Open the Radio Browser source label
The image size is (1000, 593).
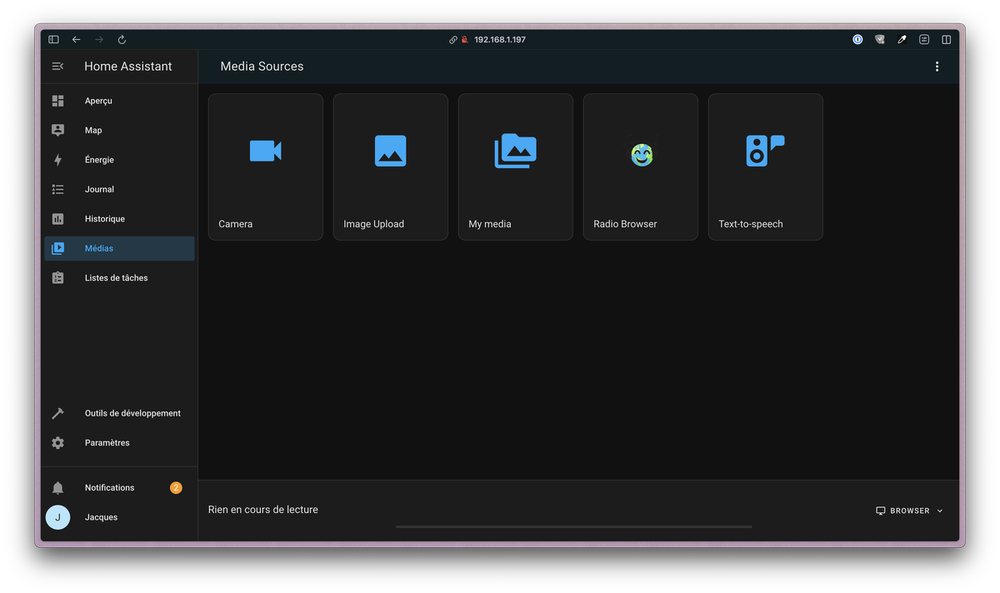point(625,224)
